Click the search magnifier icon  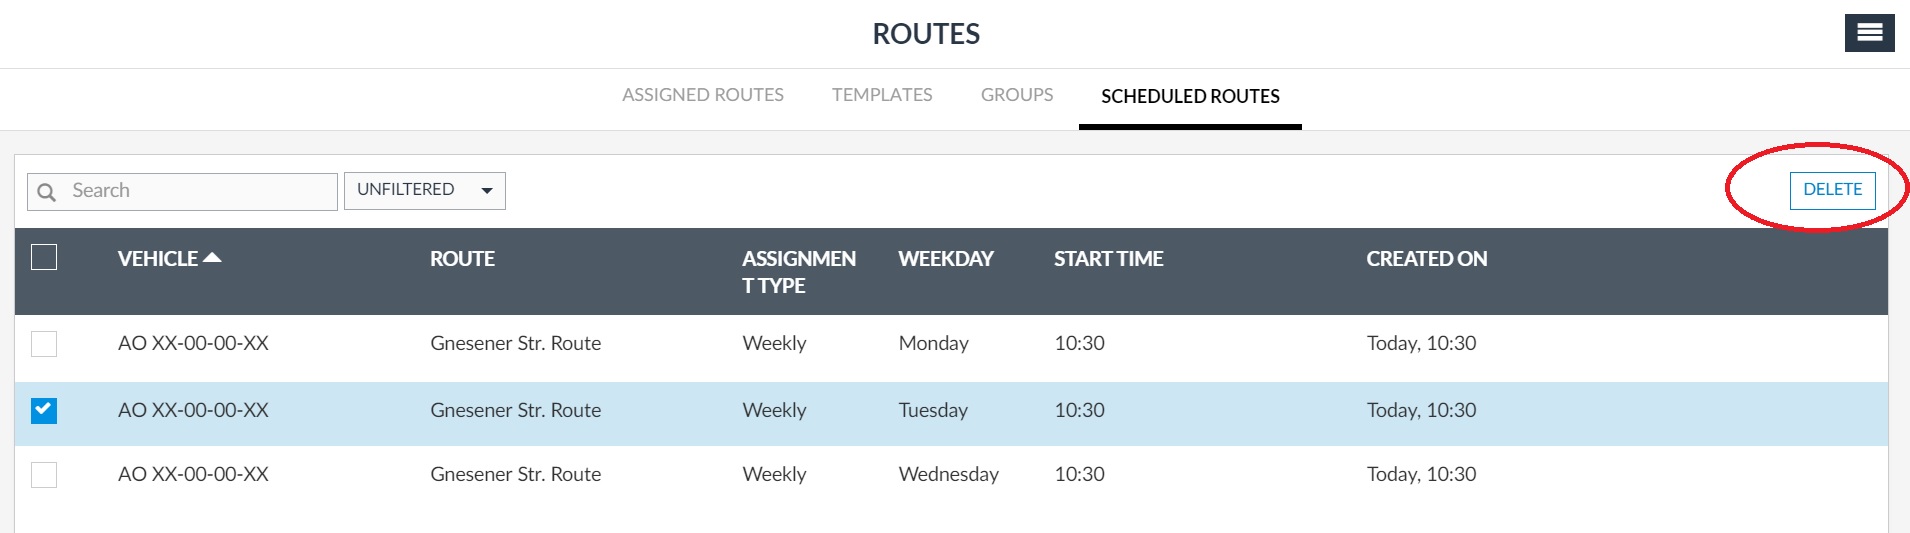point(47,192)
